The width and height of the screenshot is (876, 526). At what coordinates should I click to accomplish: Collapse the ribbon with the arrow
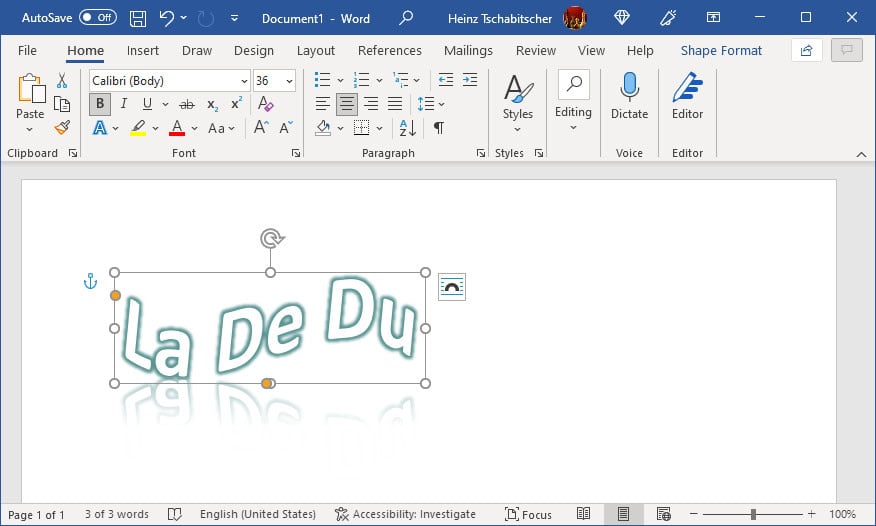pyautogui.click(x=861, y=154)
